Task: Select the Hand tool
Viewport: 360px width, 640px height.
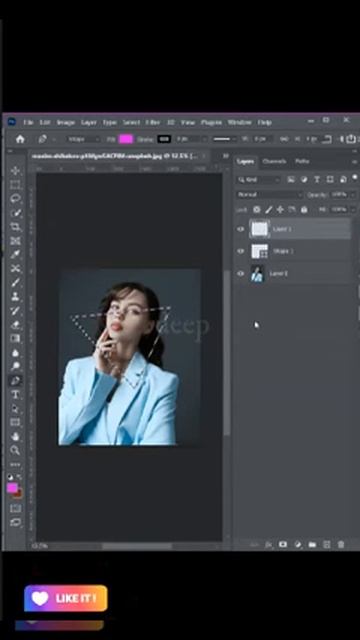Action: [16, 436]
